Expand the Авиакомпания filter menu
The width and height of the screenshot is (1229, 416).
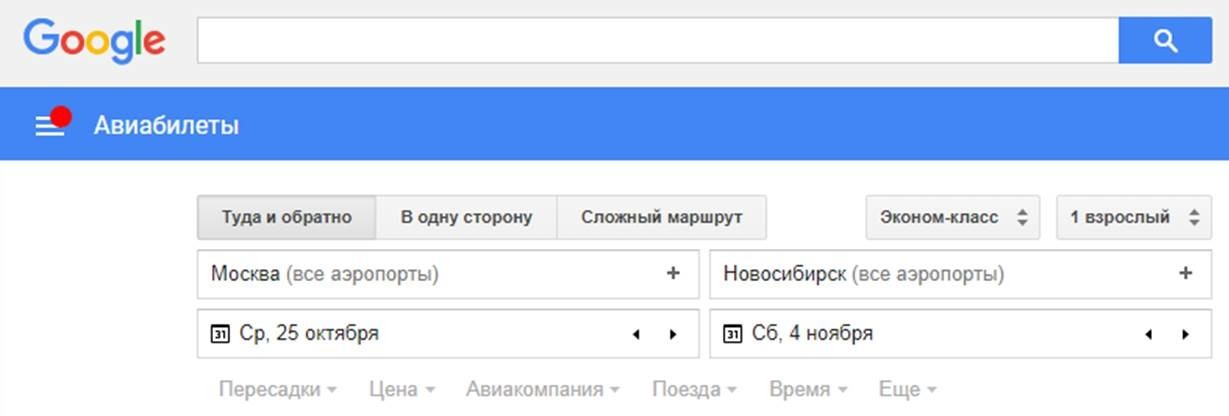pos(542,389)
